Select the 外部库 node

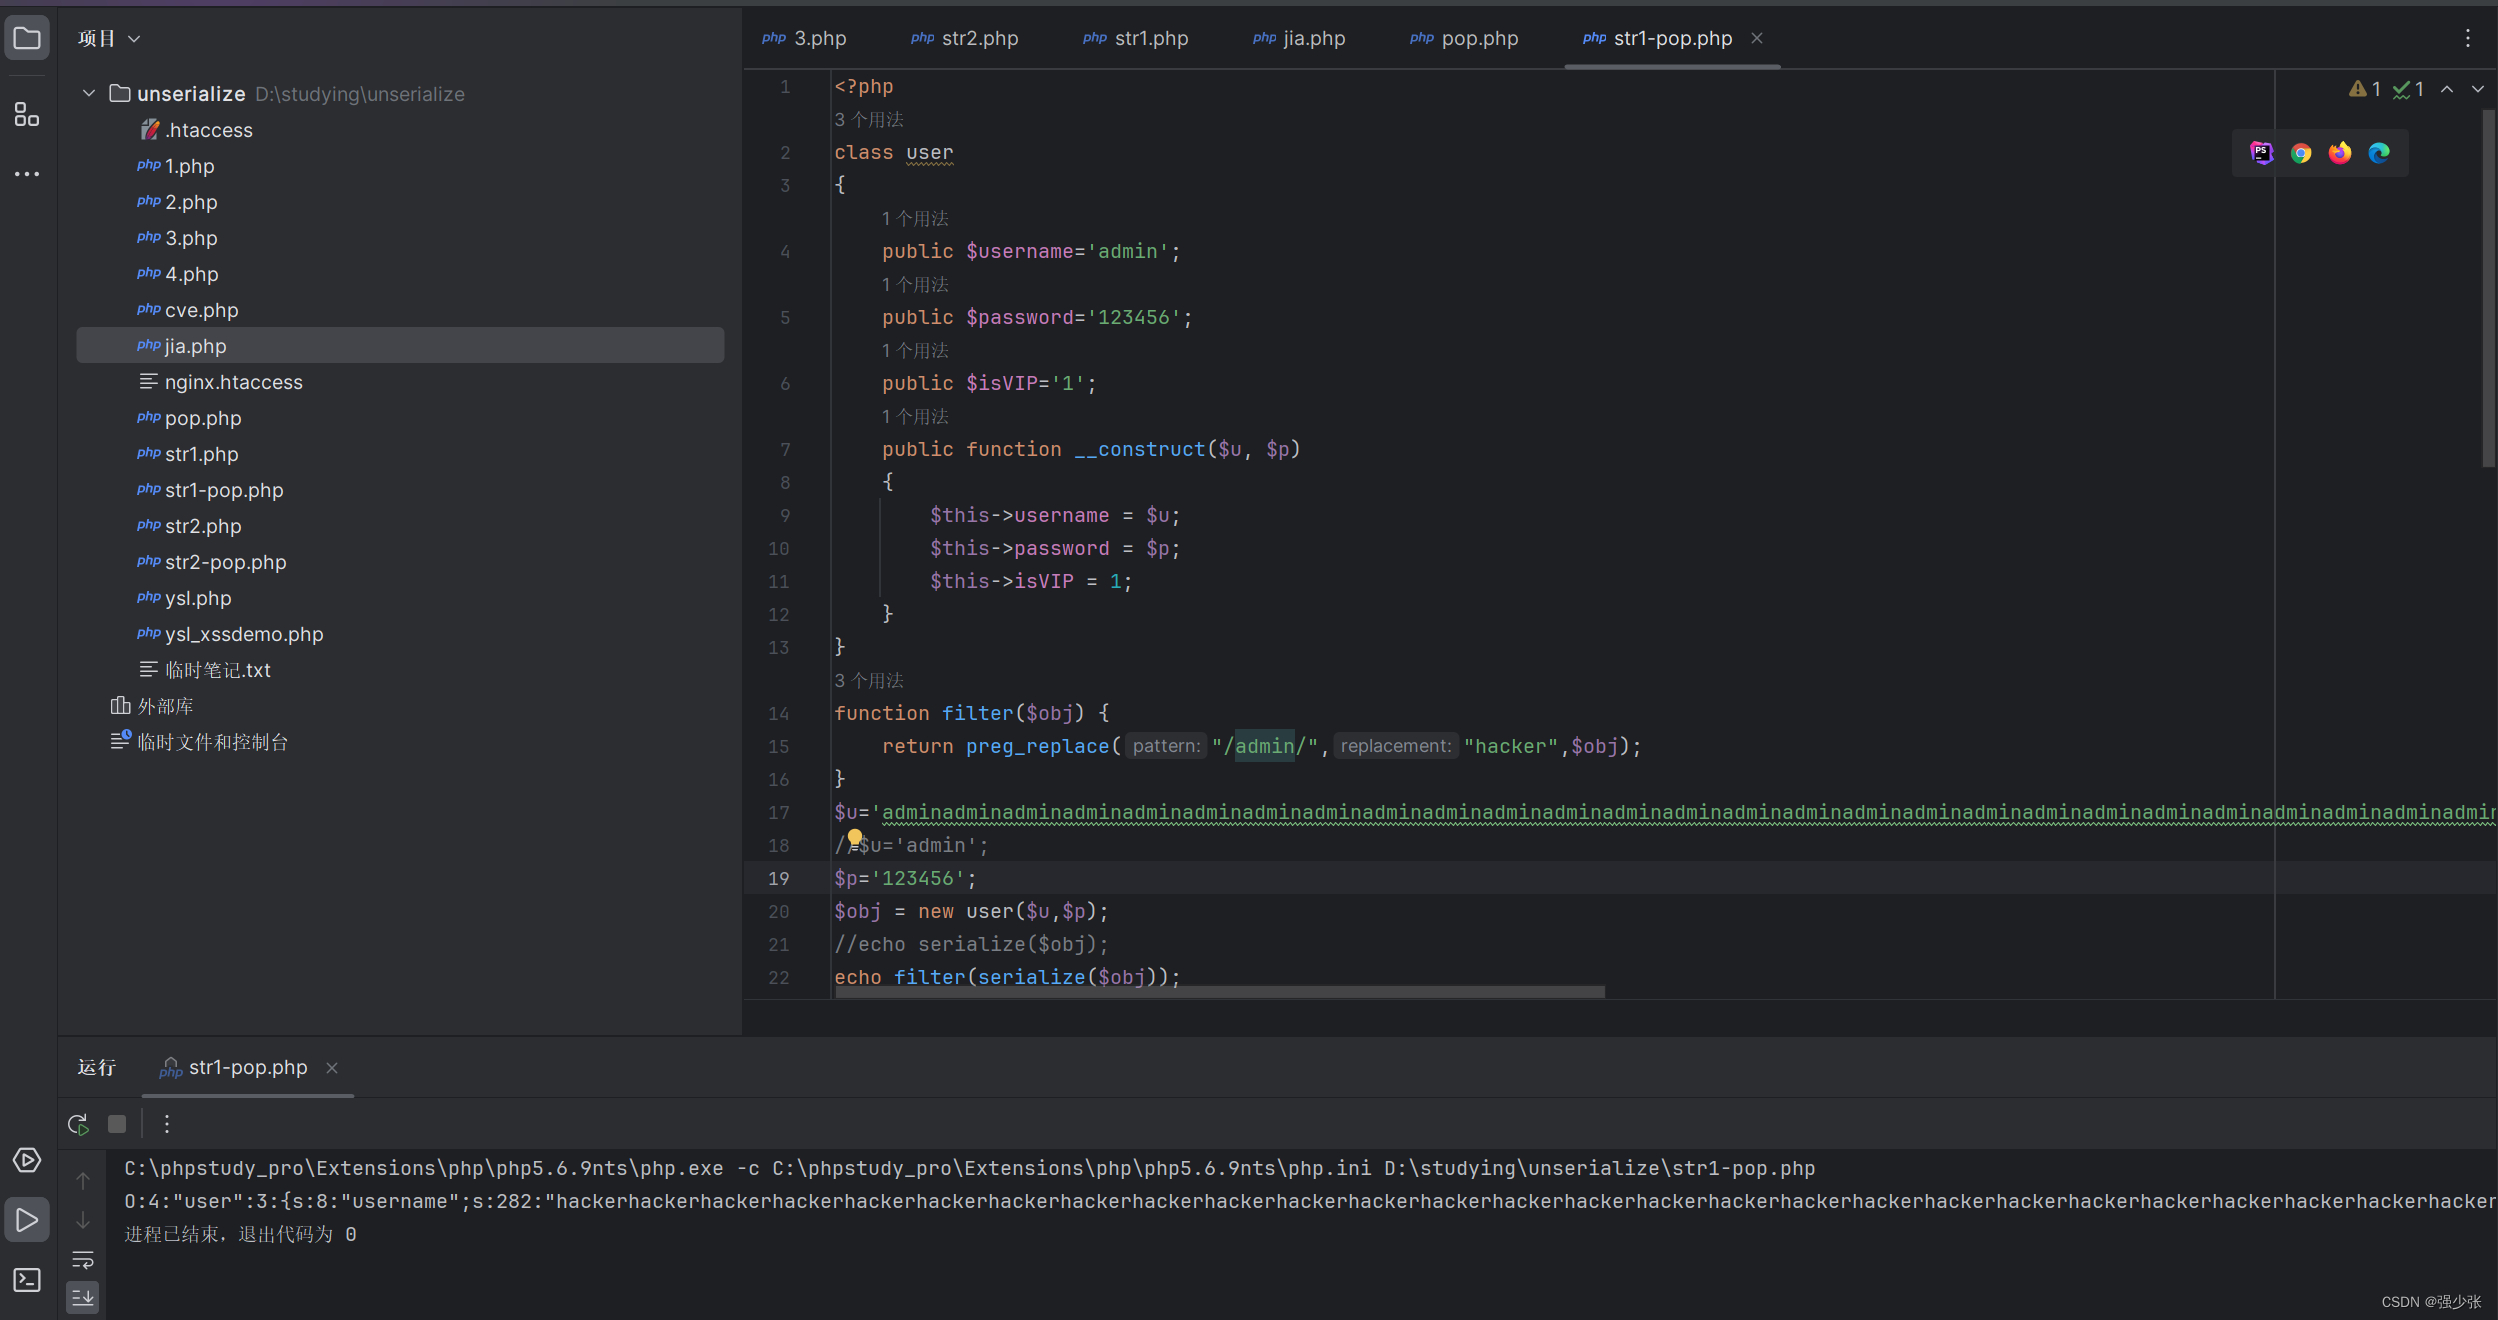pos(152,706)
